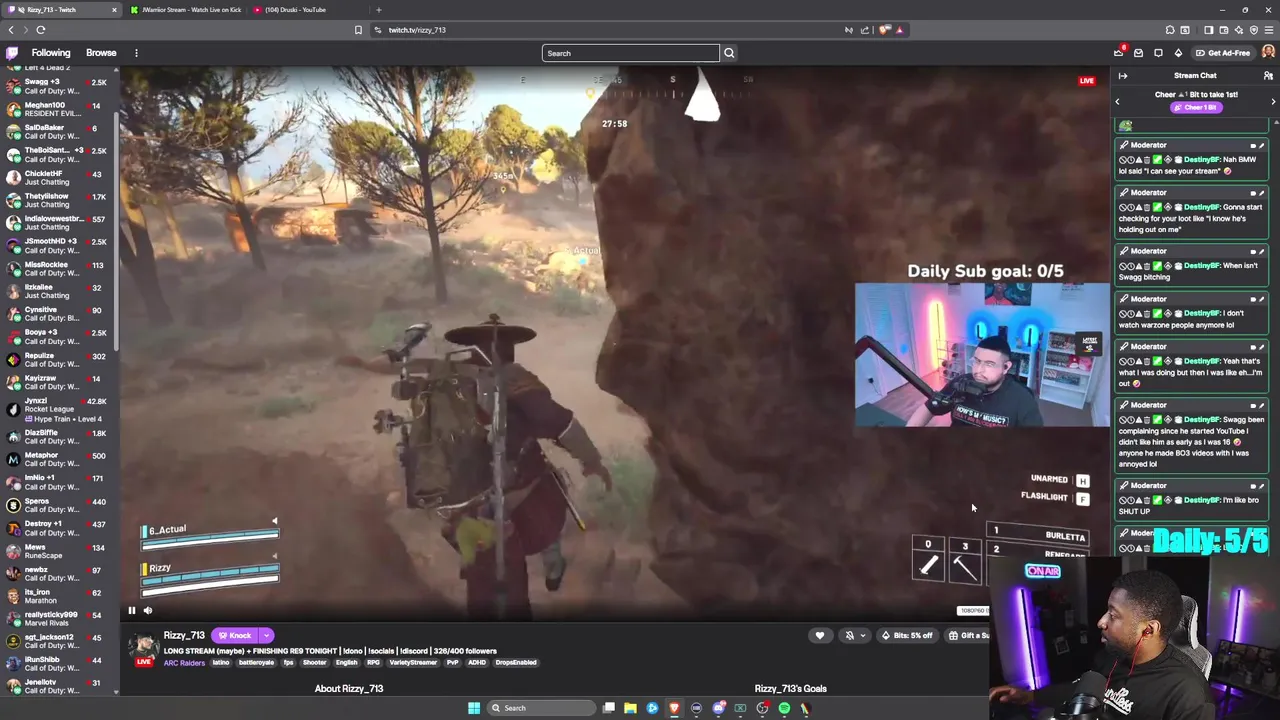Go back in the browser
Screen dimensions: 1280x720
(x=11, y=30)
